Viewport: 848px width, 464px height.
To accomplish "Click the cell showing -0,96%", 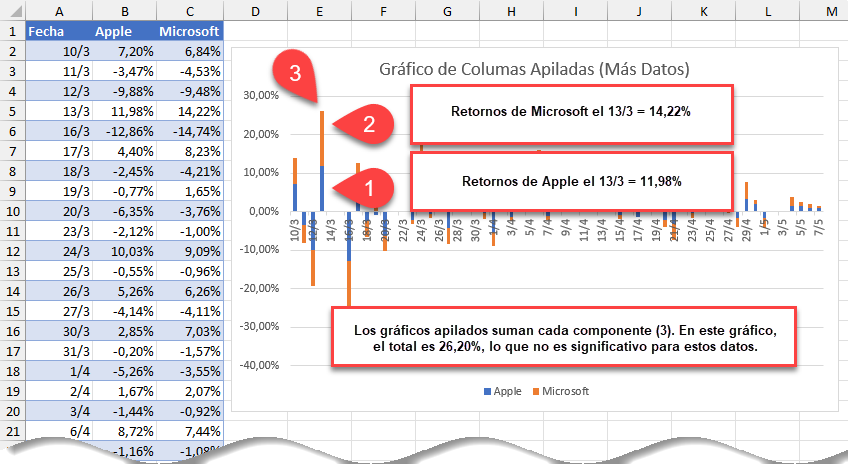I will pyautogui.click(x=190, y=271).
